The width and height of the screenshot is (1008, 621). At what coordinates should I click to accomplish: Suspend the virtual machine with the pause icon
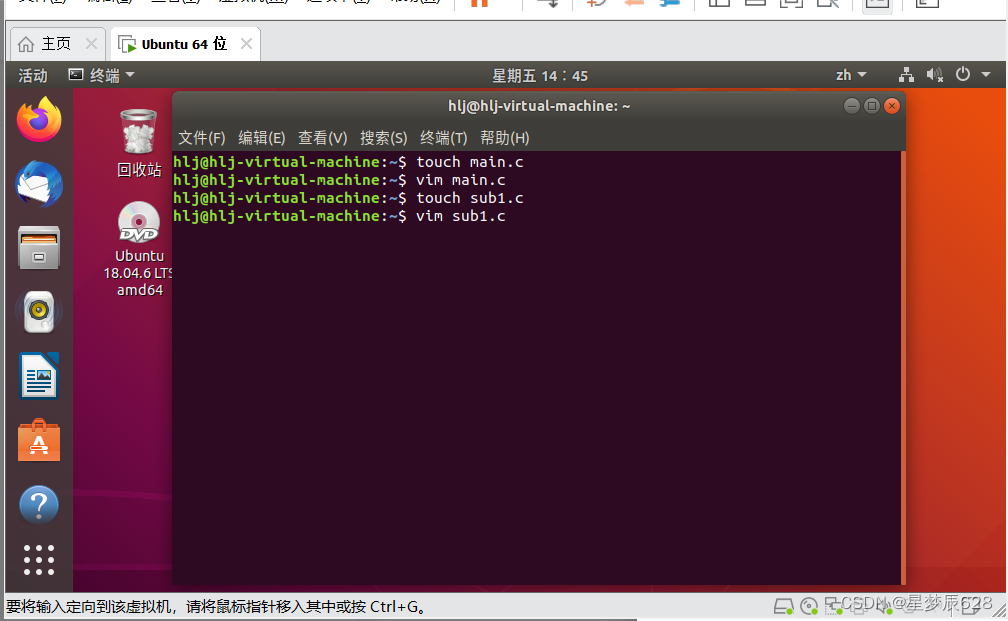point(477,5)
